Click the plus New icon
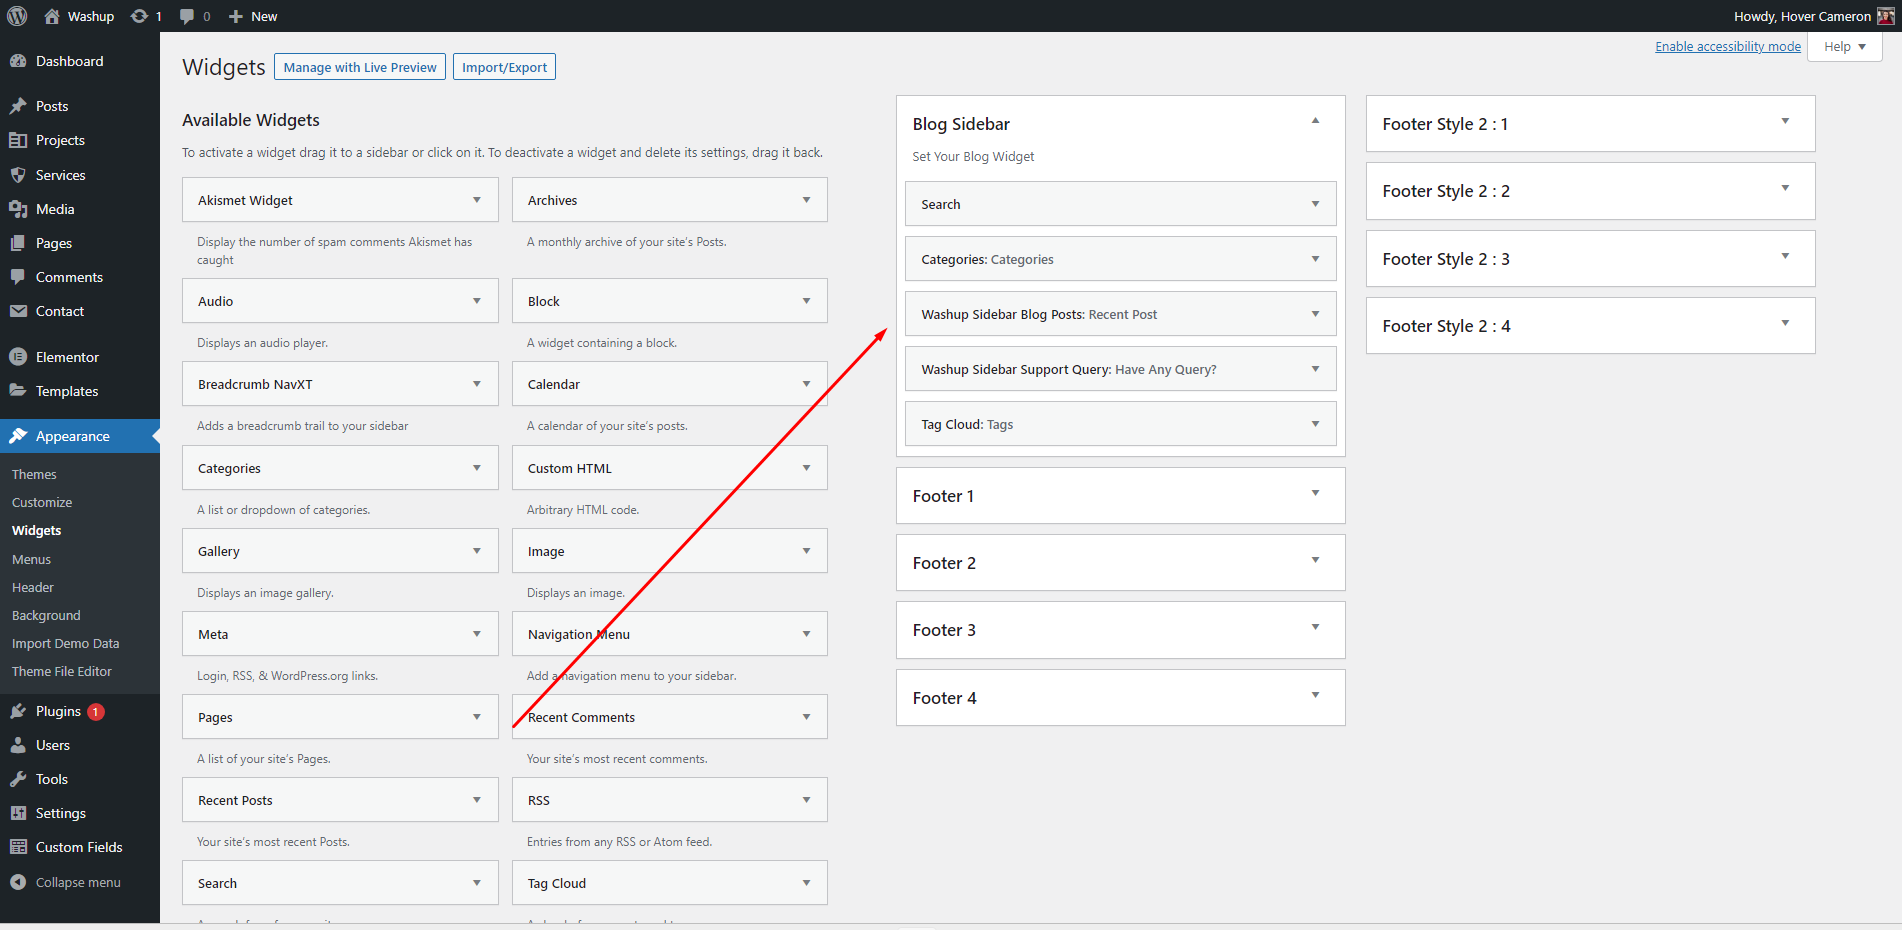The image size is (1902, 930). (x=236, y=16)
